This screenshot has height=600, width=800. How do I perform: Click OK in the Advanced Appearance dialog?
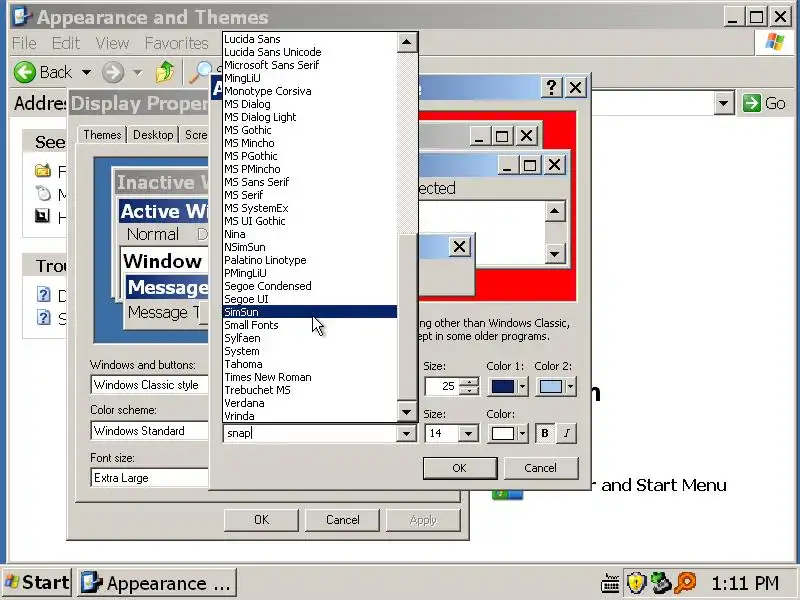click(460, 468)
